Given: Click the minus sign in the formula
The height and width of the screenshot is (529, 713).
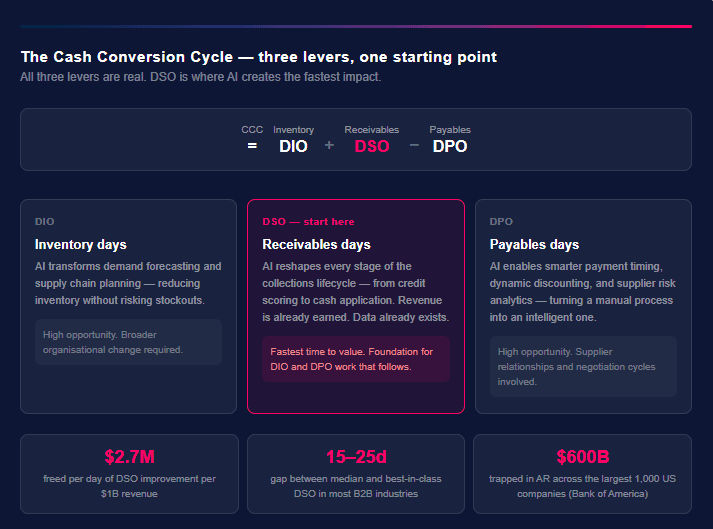Looking at the screenshot, I should click(x=414, y=146).
